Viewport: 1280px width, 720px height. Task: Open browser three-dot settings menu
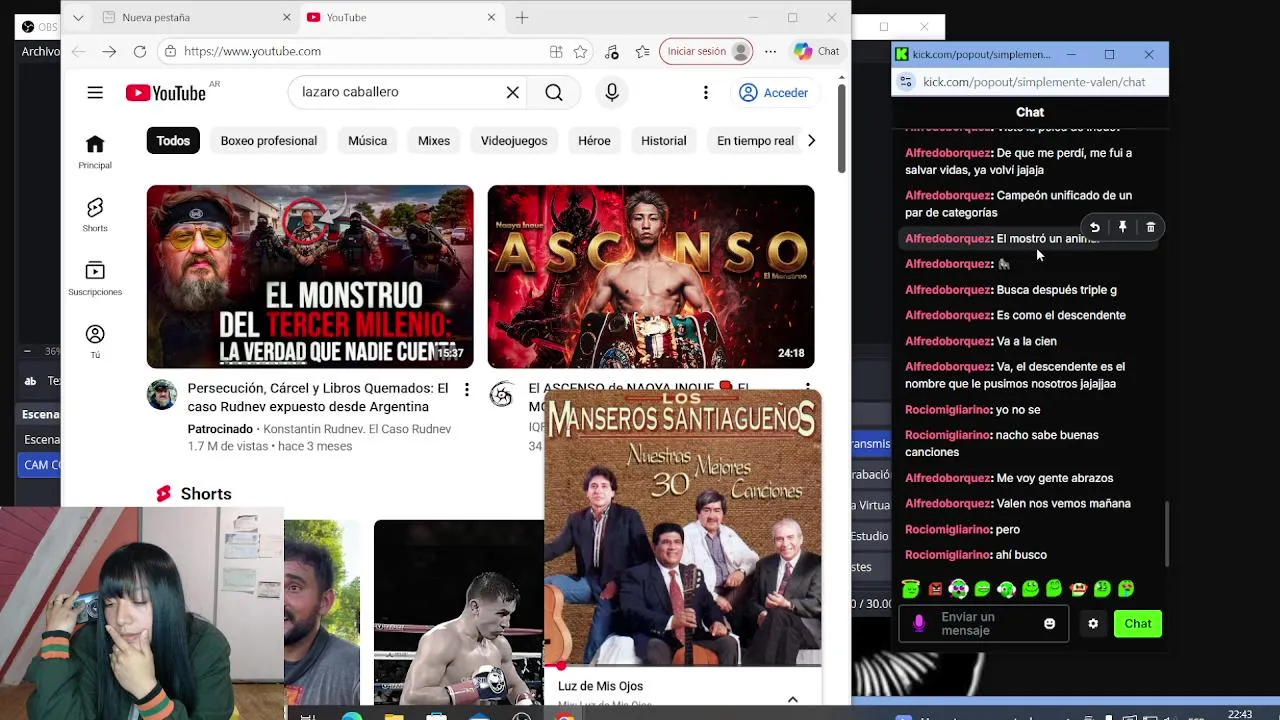[x=770, y=51]
